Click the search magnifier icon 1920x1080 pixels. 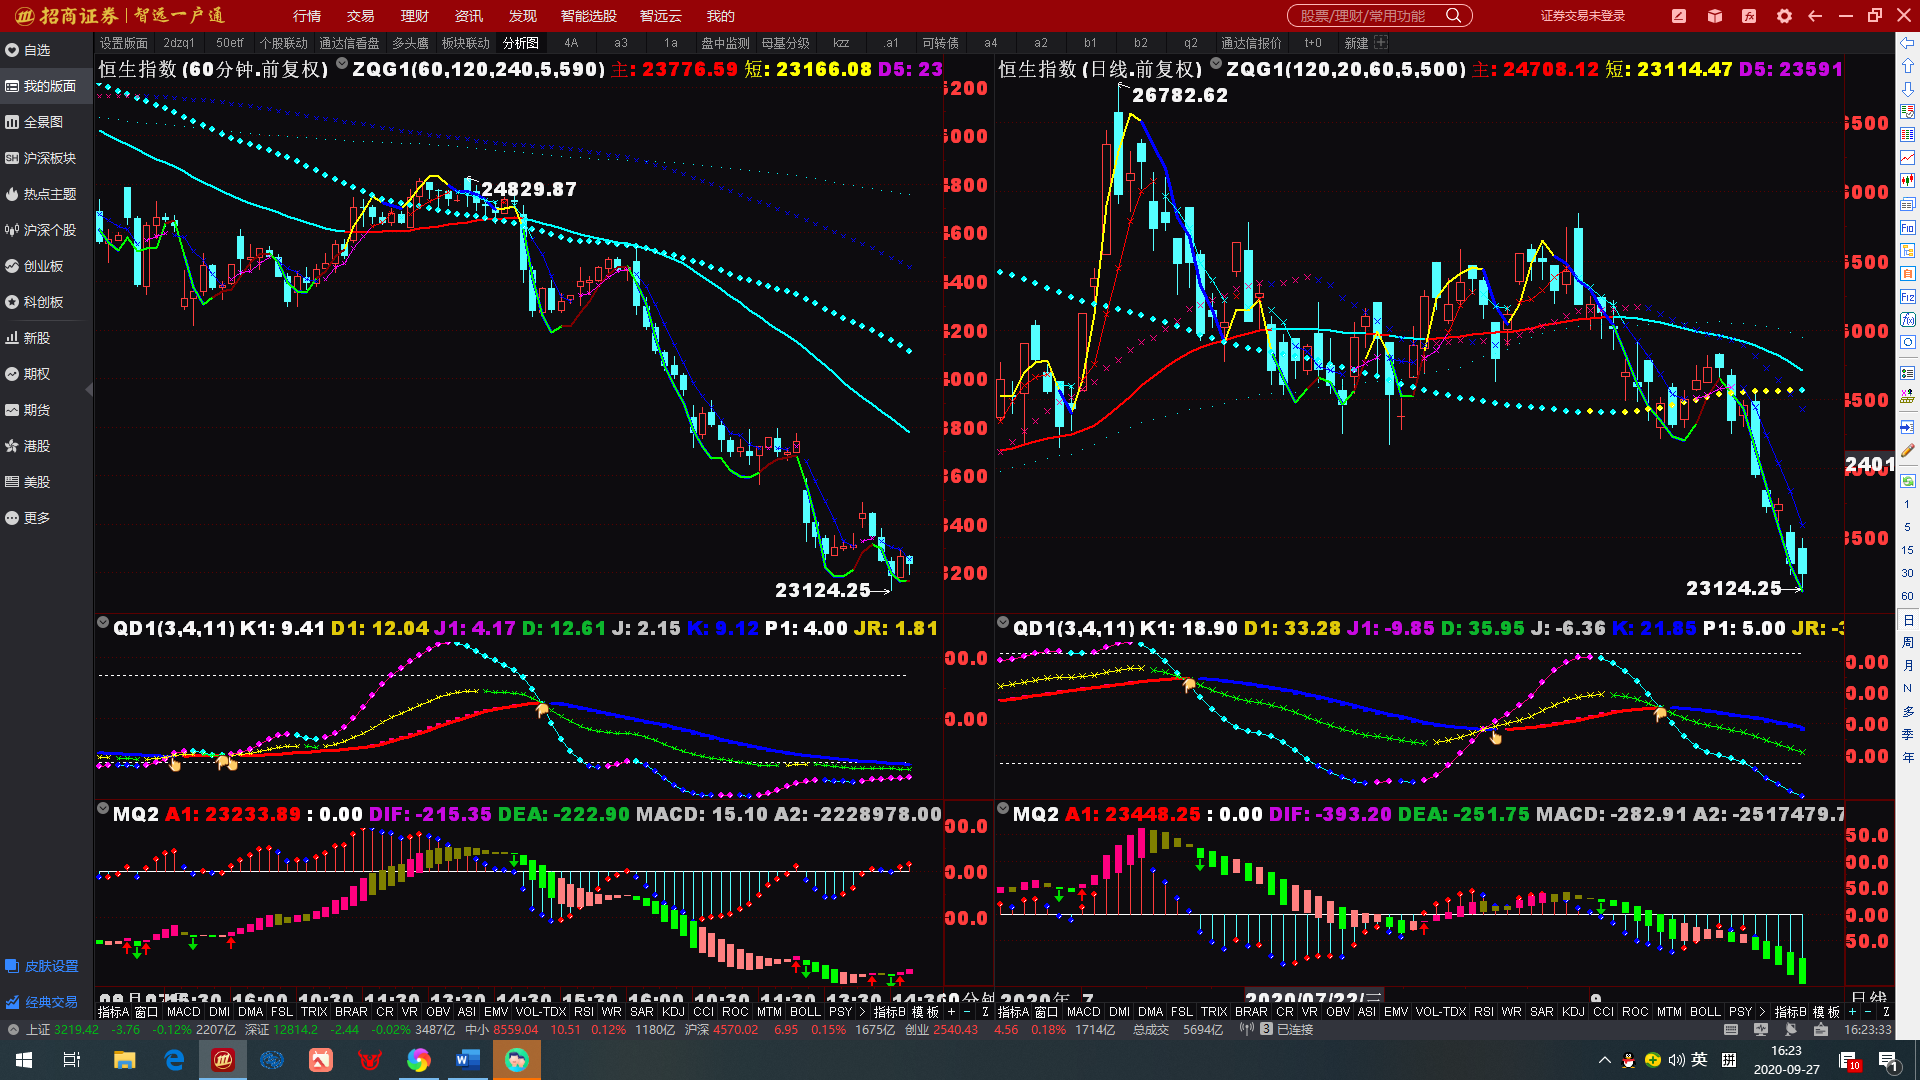click(x=1454, y=16)
